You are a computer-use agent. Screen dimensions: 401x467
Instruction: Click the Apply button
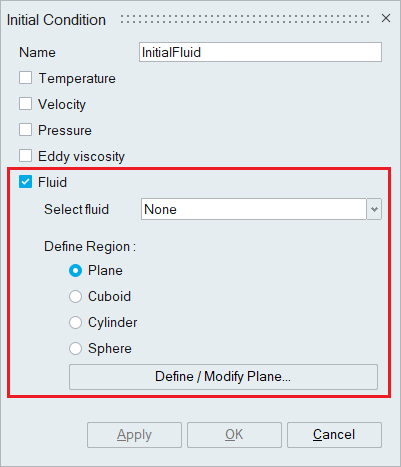[134, 435]
